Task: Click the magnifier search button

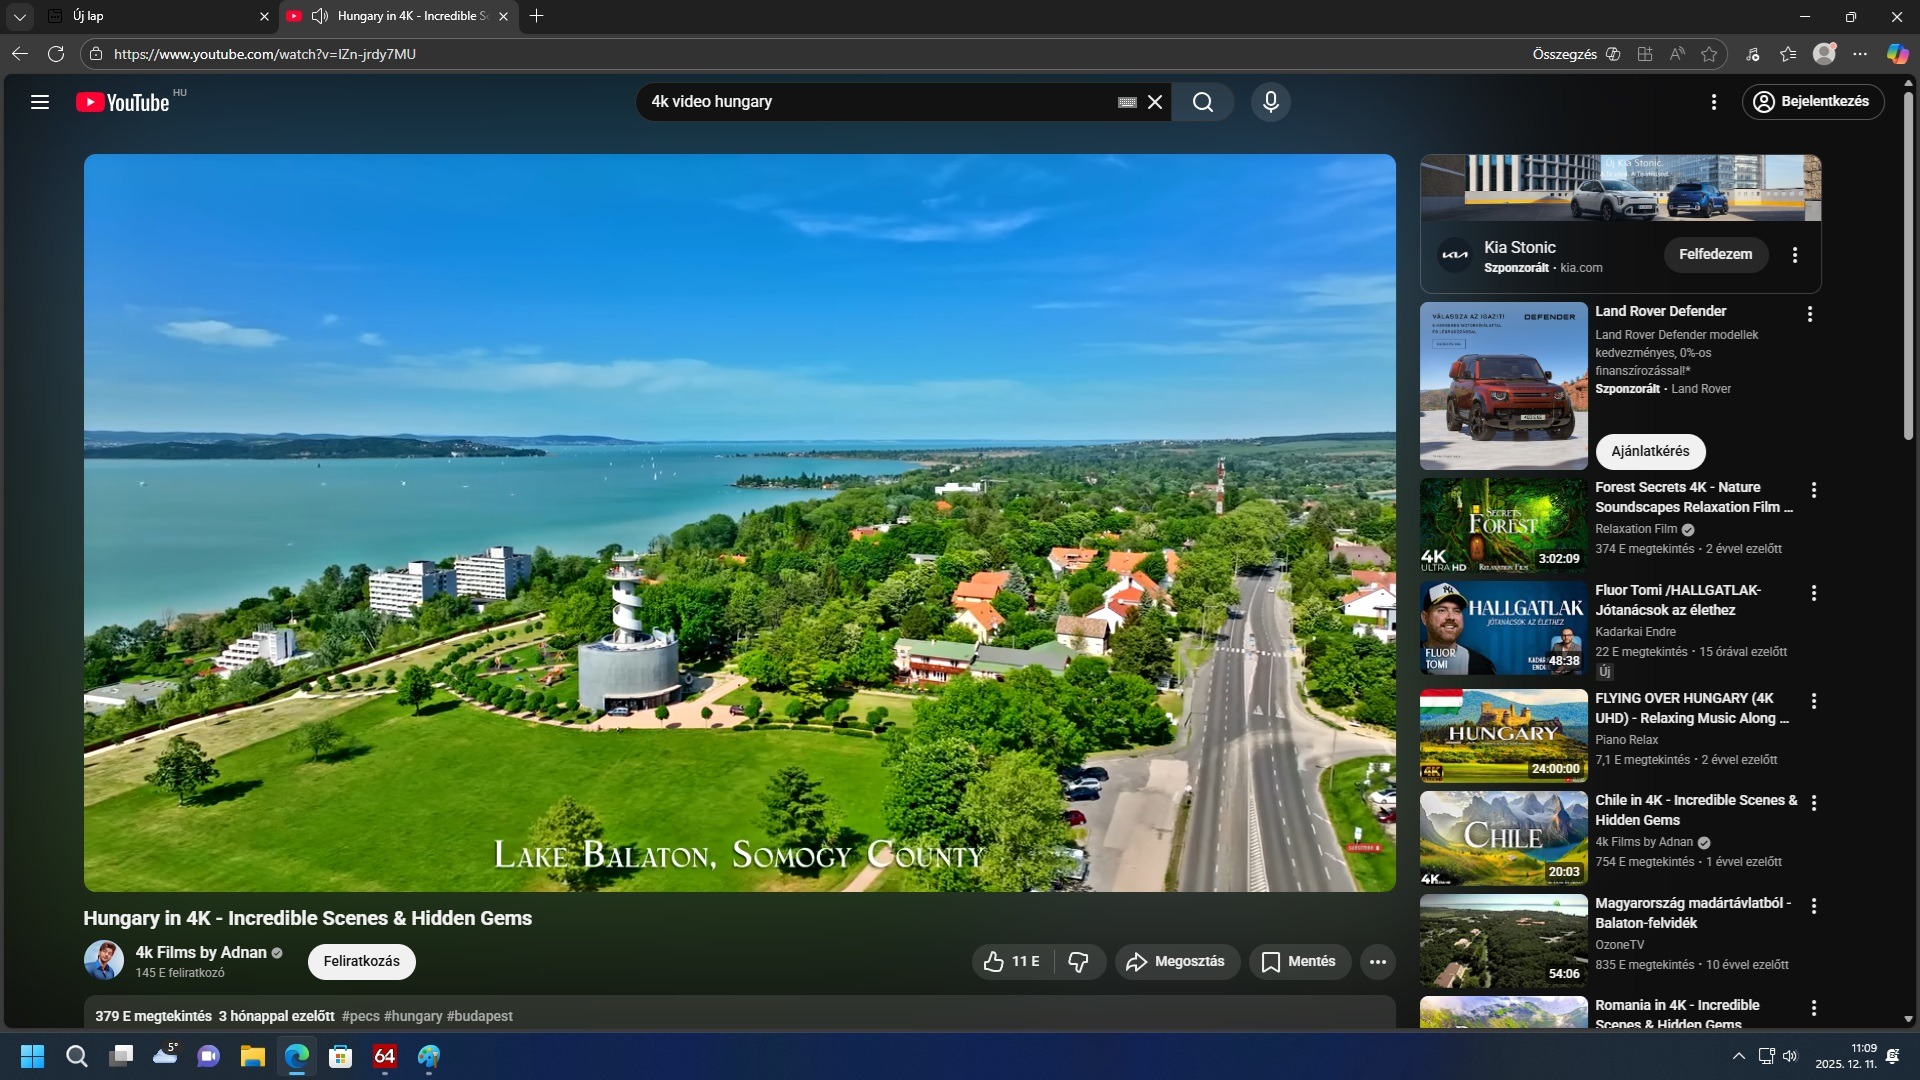Action: (1203, 102)
